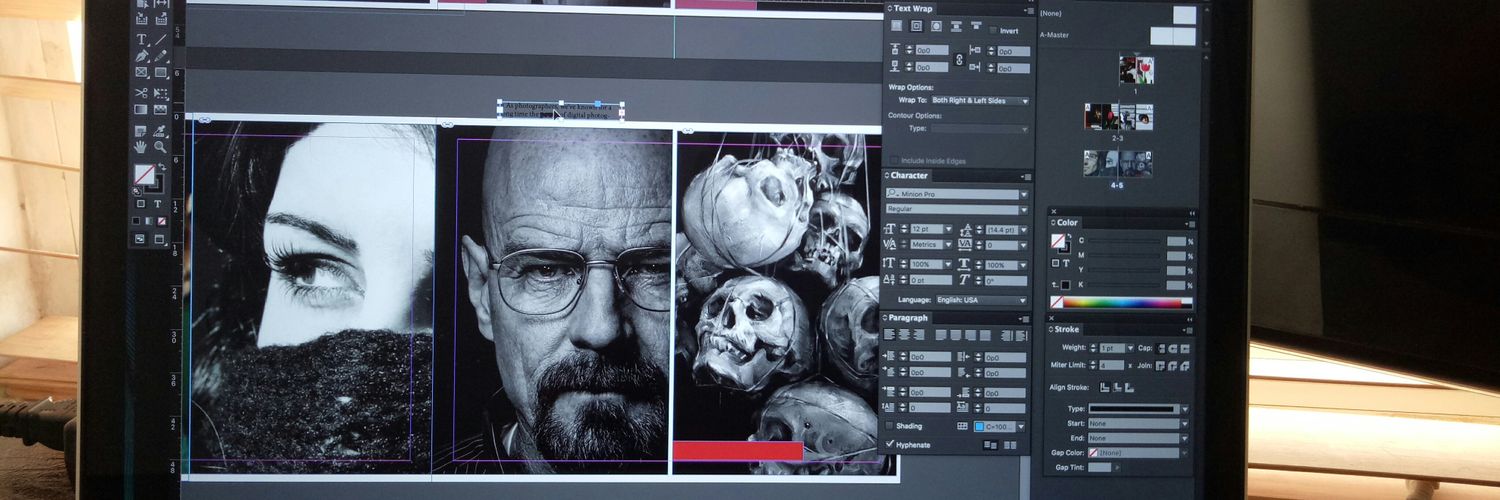Select the 2-3 spread thumbnail
The width and height of the screenshot is (1500, 500).
(1119, 117)
